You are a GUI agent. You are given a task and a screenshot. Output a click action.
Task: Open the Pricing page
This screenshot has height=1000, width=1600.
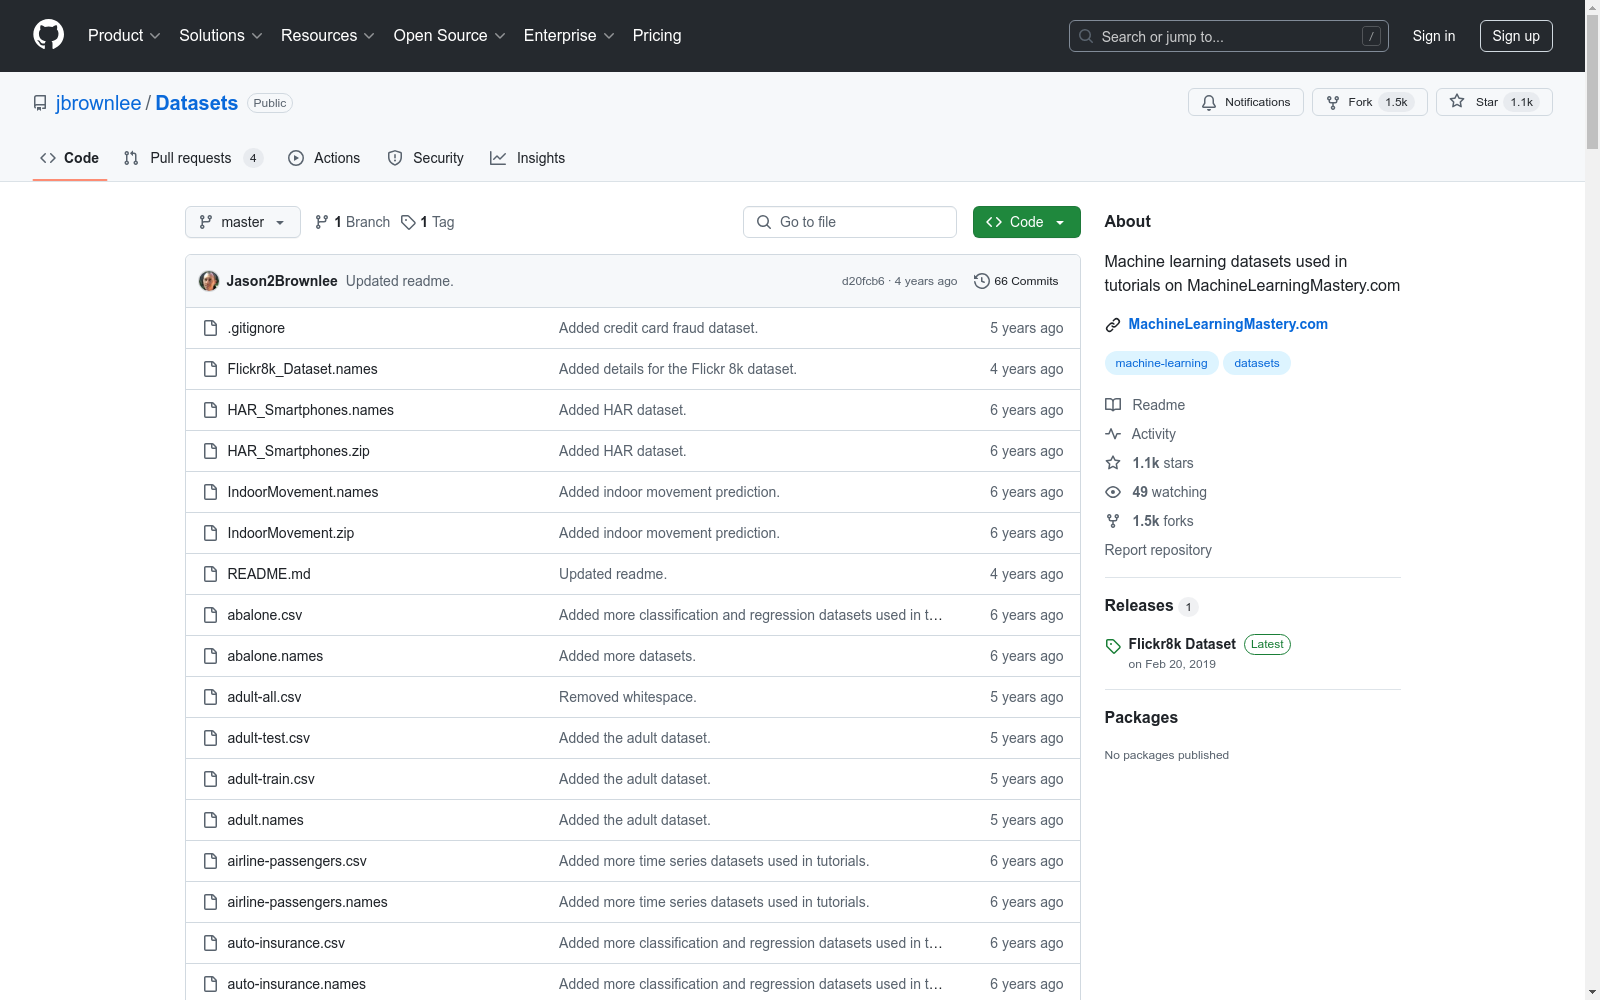point(657,35)
